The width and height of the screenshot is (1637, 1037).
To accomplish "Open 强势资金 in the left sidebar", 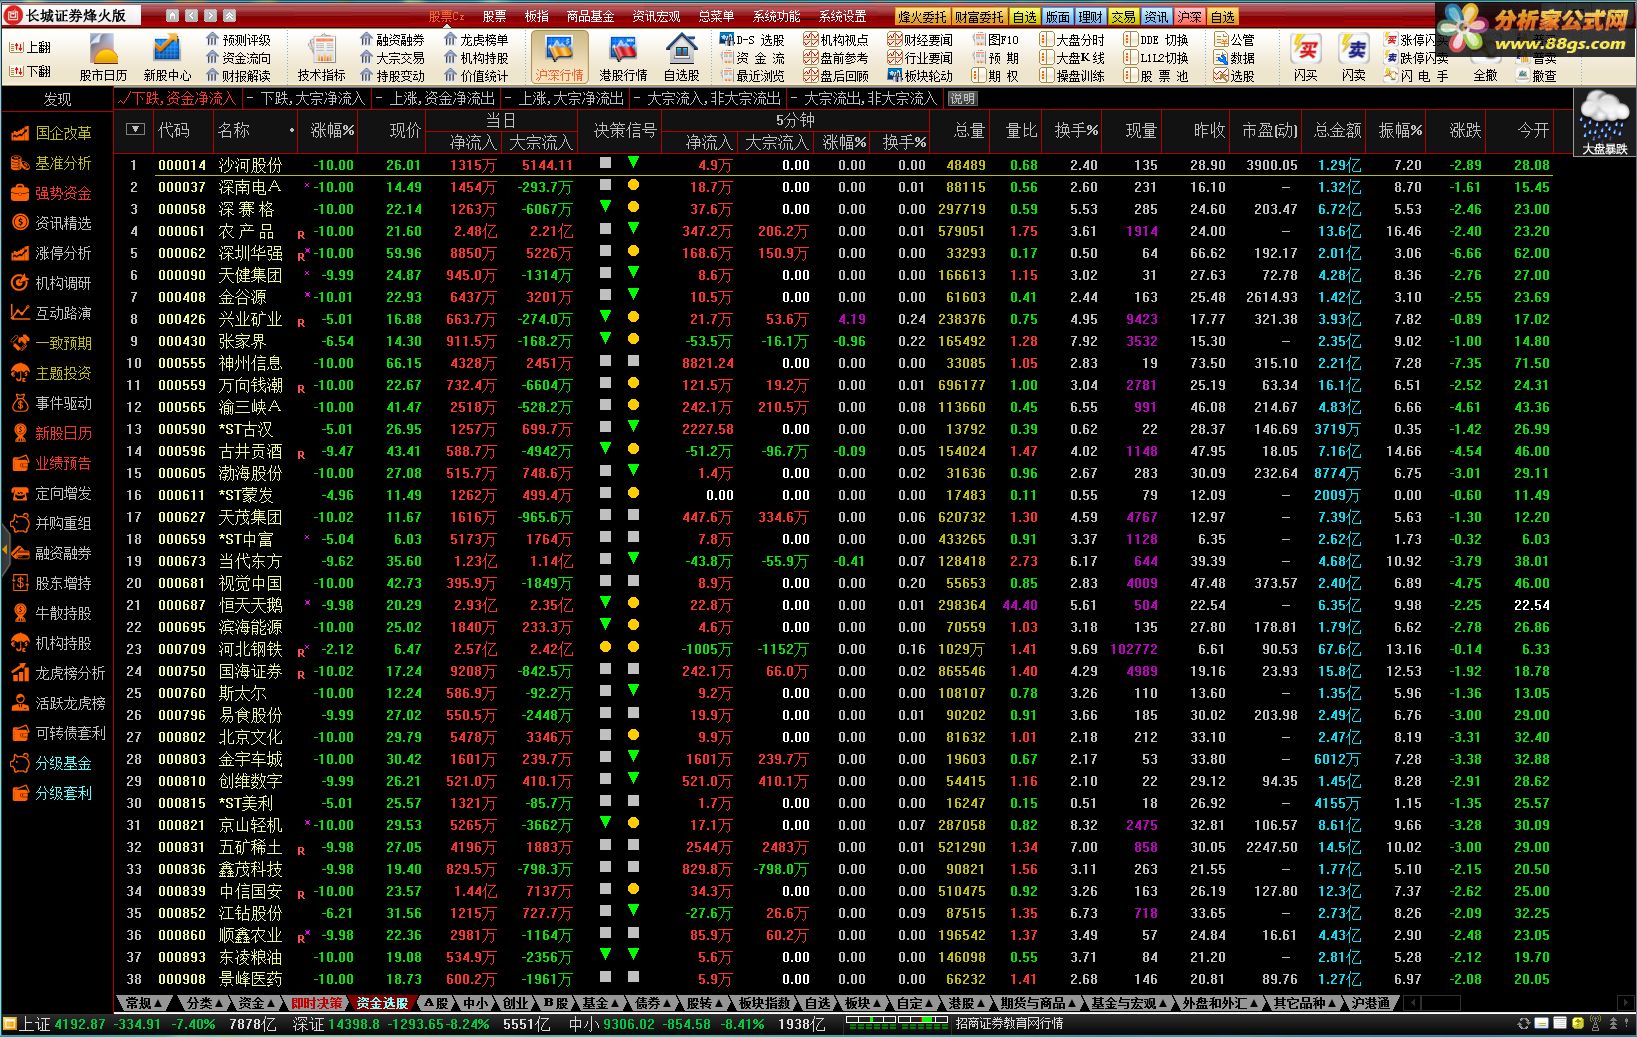I will (54, 193).
